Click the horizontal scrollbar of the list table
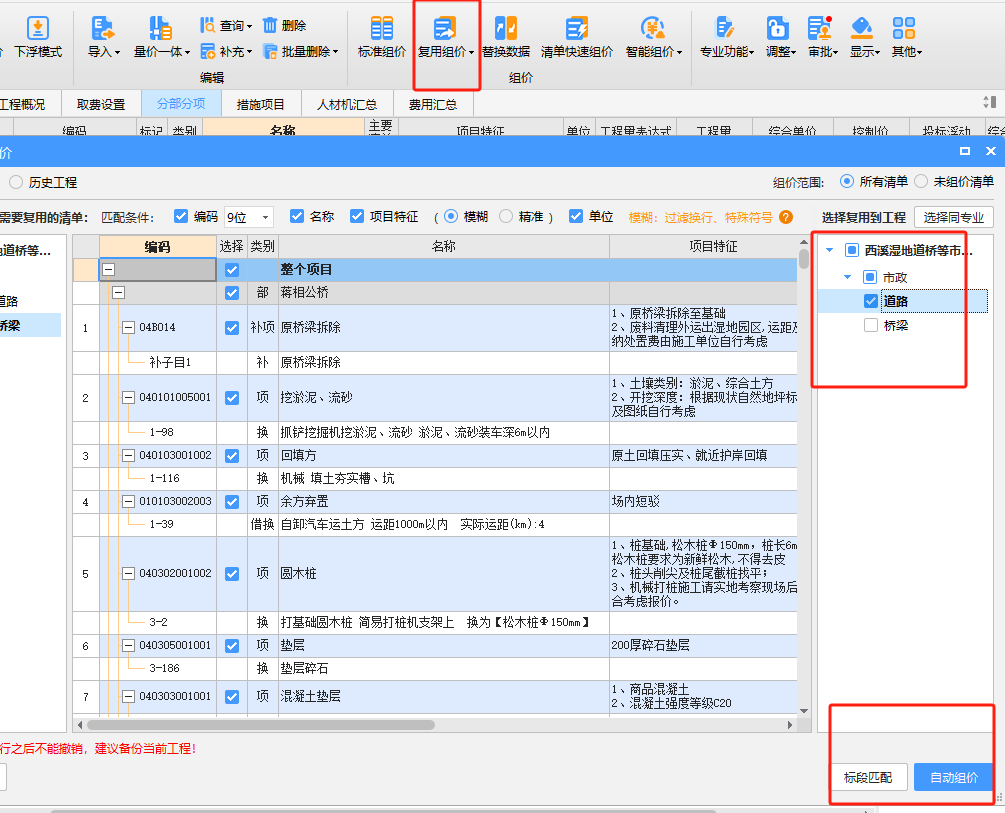This screenshot has width=1005, height=813. tap(261, 725)
